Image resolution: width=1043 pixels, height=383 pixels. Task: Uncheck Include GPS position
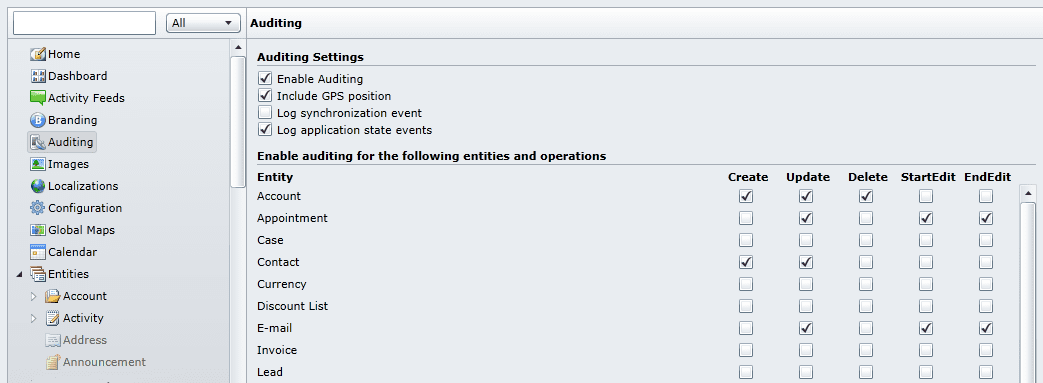point(265,96)
